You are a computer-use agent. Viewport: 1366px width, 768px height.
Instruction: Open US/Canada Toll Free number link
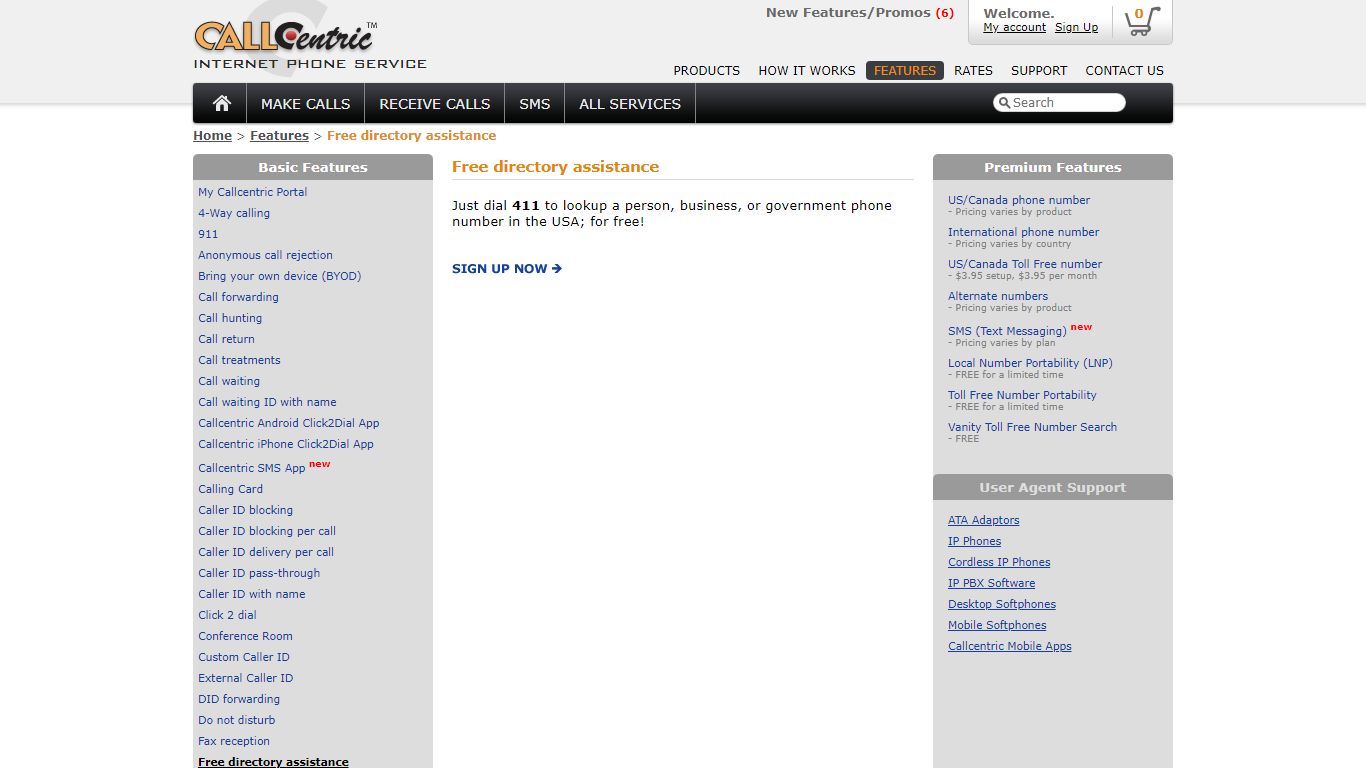point(1025,264)
